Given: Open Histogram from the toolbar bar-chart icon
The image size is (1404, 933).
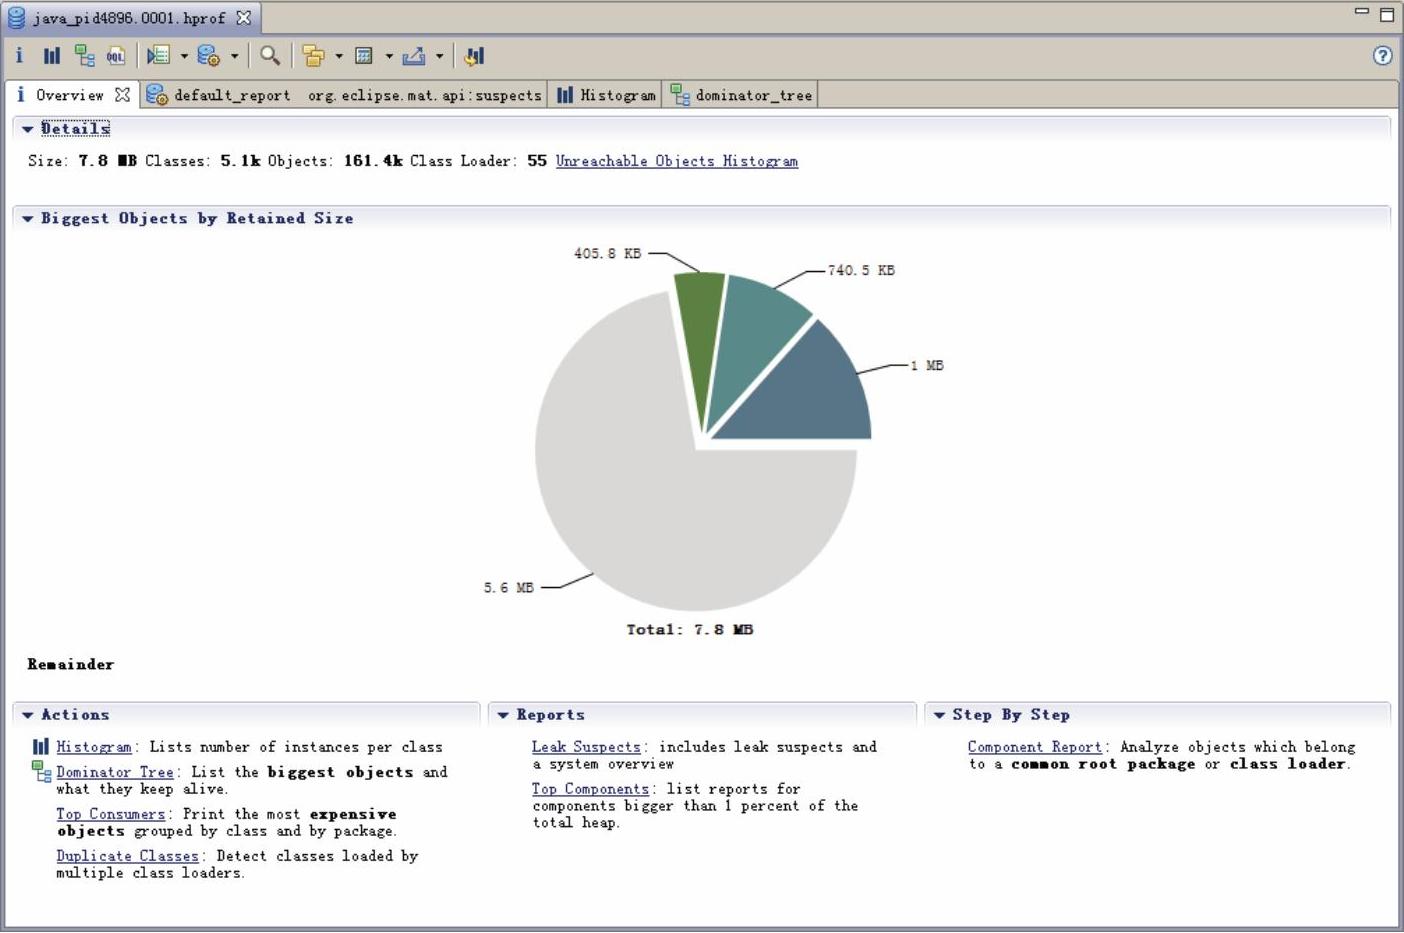Looking at the screenshot, I should pos(51,56).
